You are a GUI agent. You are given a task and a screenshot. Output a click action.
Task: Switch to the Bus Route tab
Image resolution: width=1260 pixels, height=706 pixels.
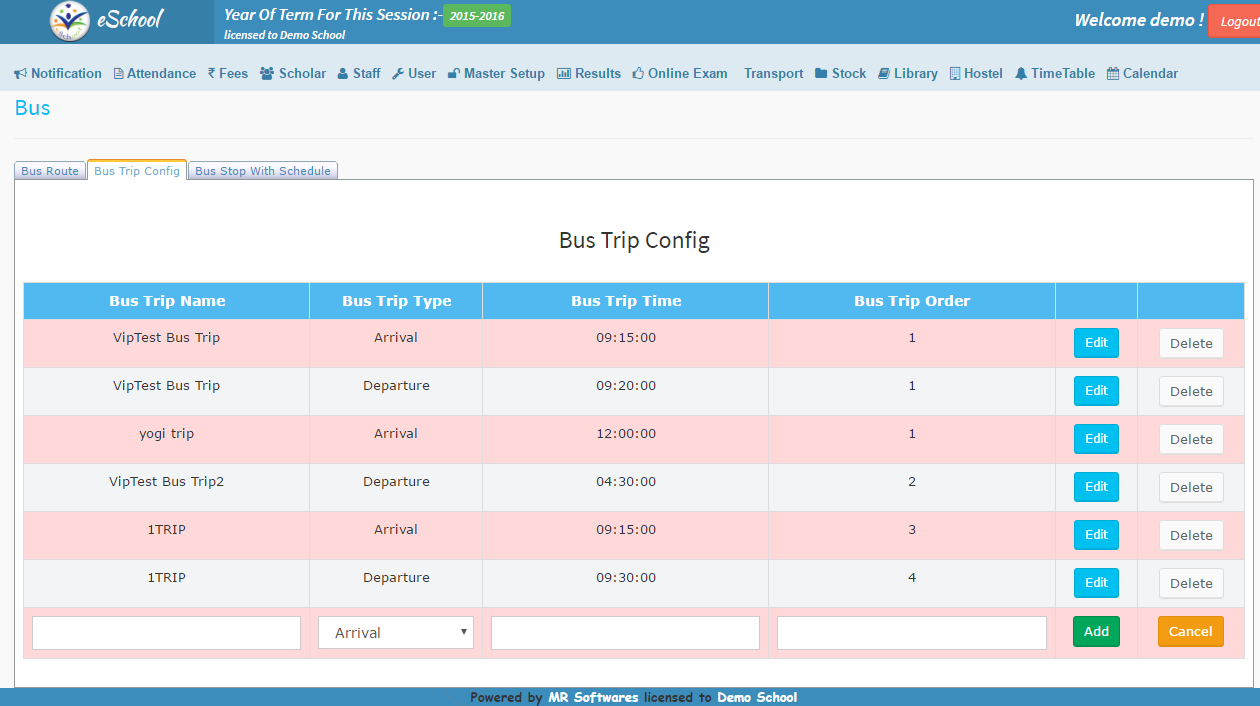click(50, 171)
